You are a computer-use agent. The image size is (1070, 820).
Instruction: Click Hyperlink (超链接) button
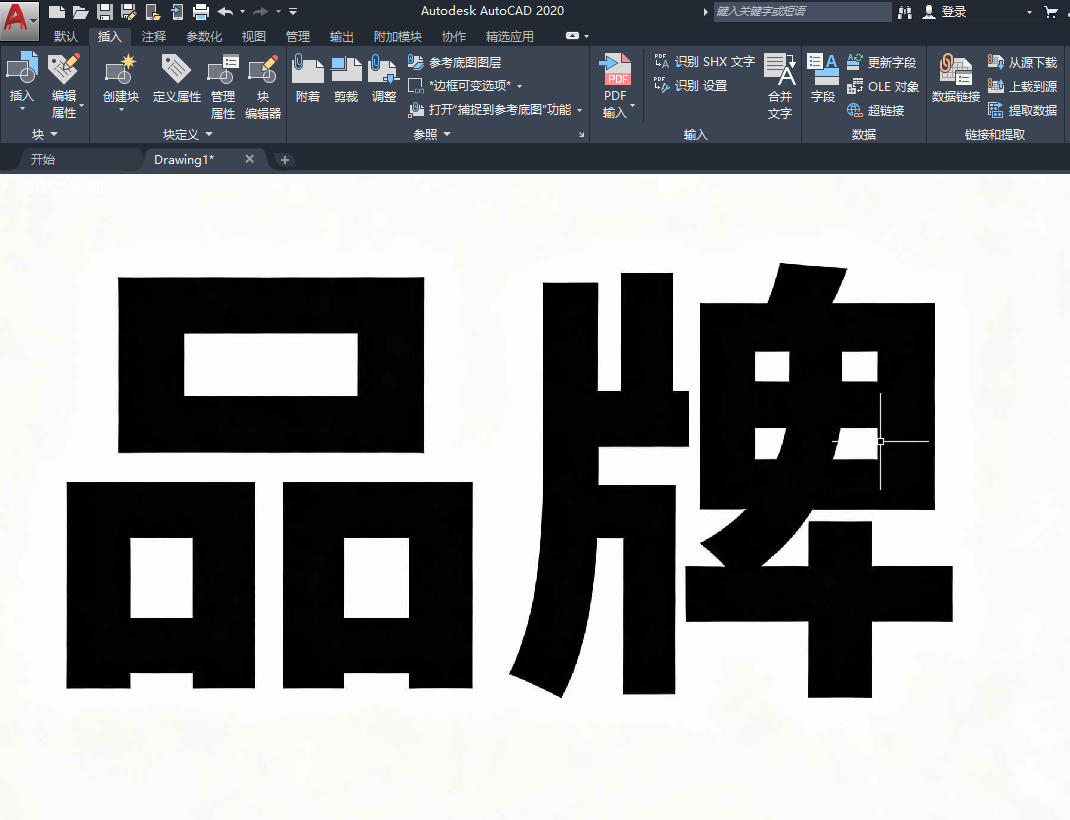tap(876, 110)
